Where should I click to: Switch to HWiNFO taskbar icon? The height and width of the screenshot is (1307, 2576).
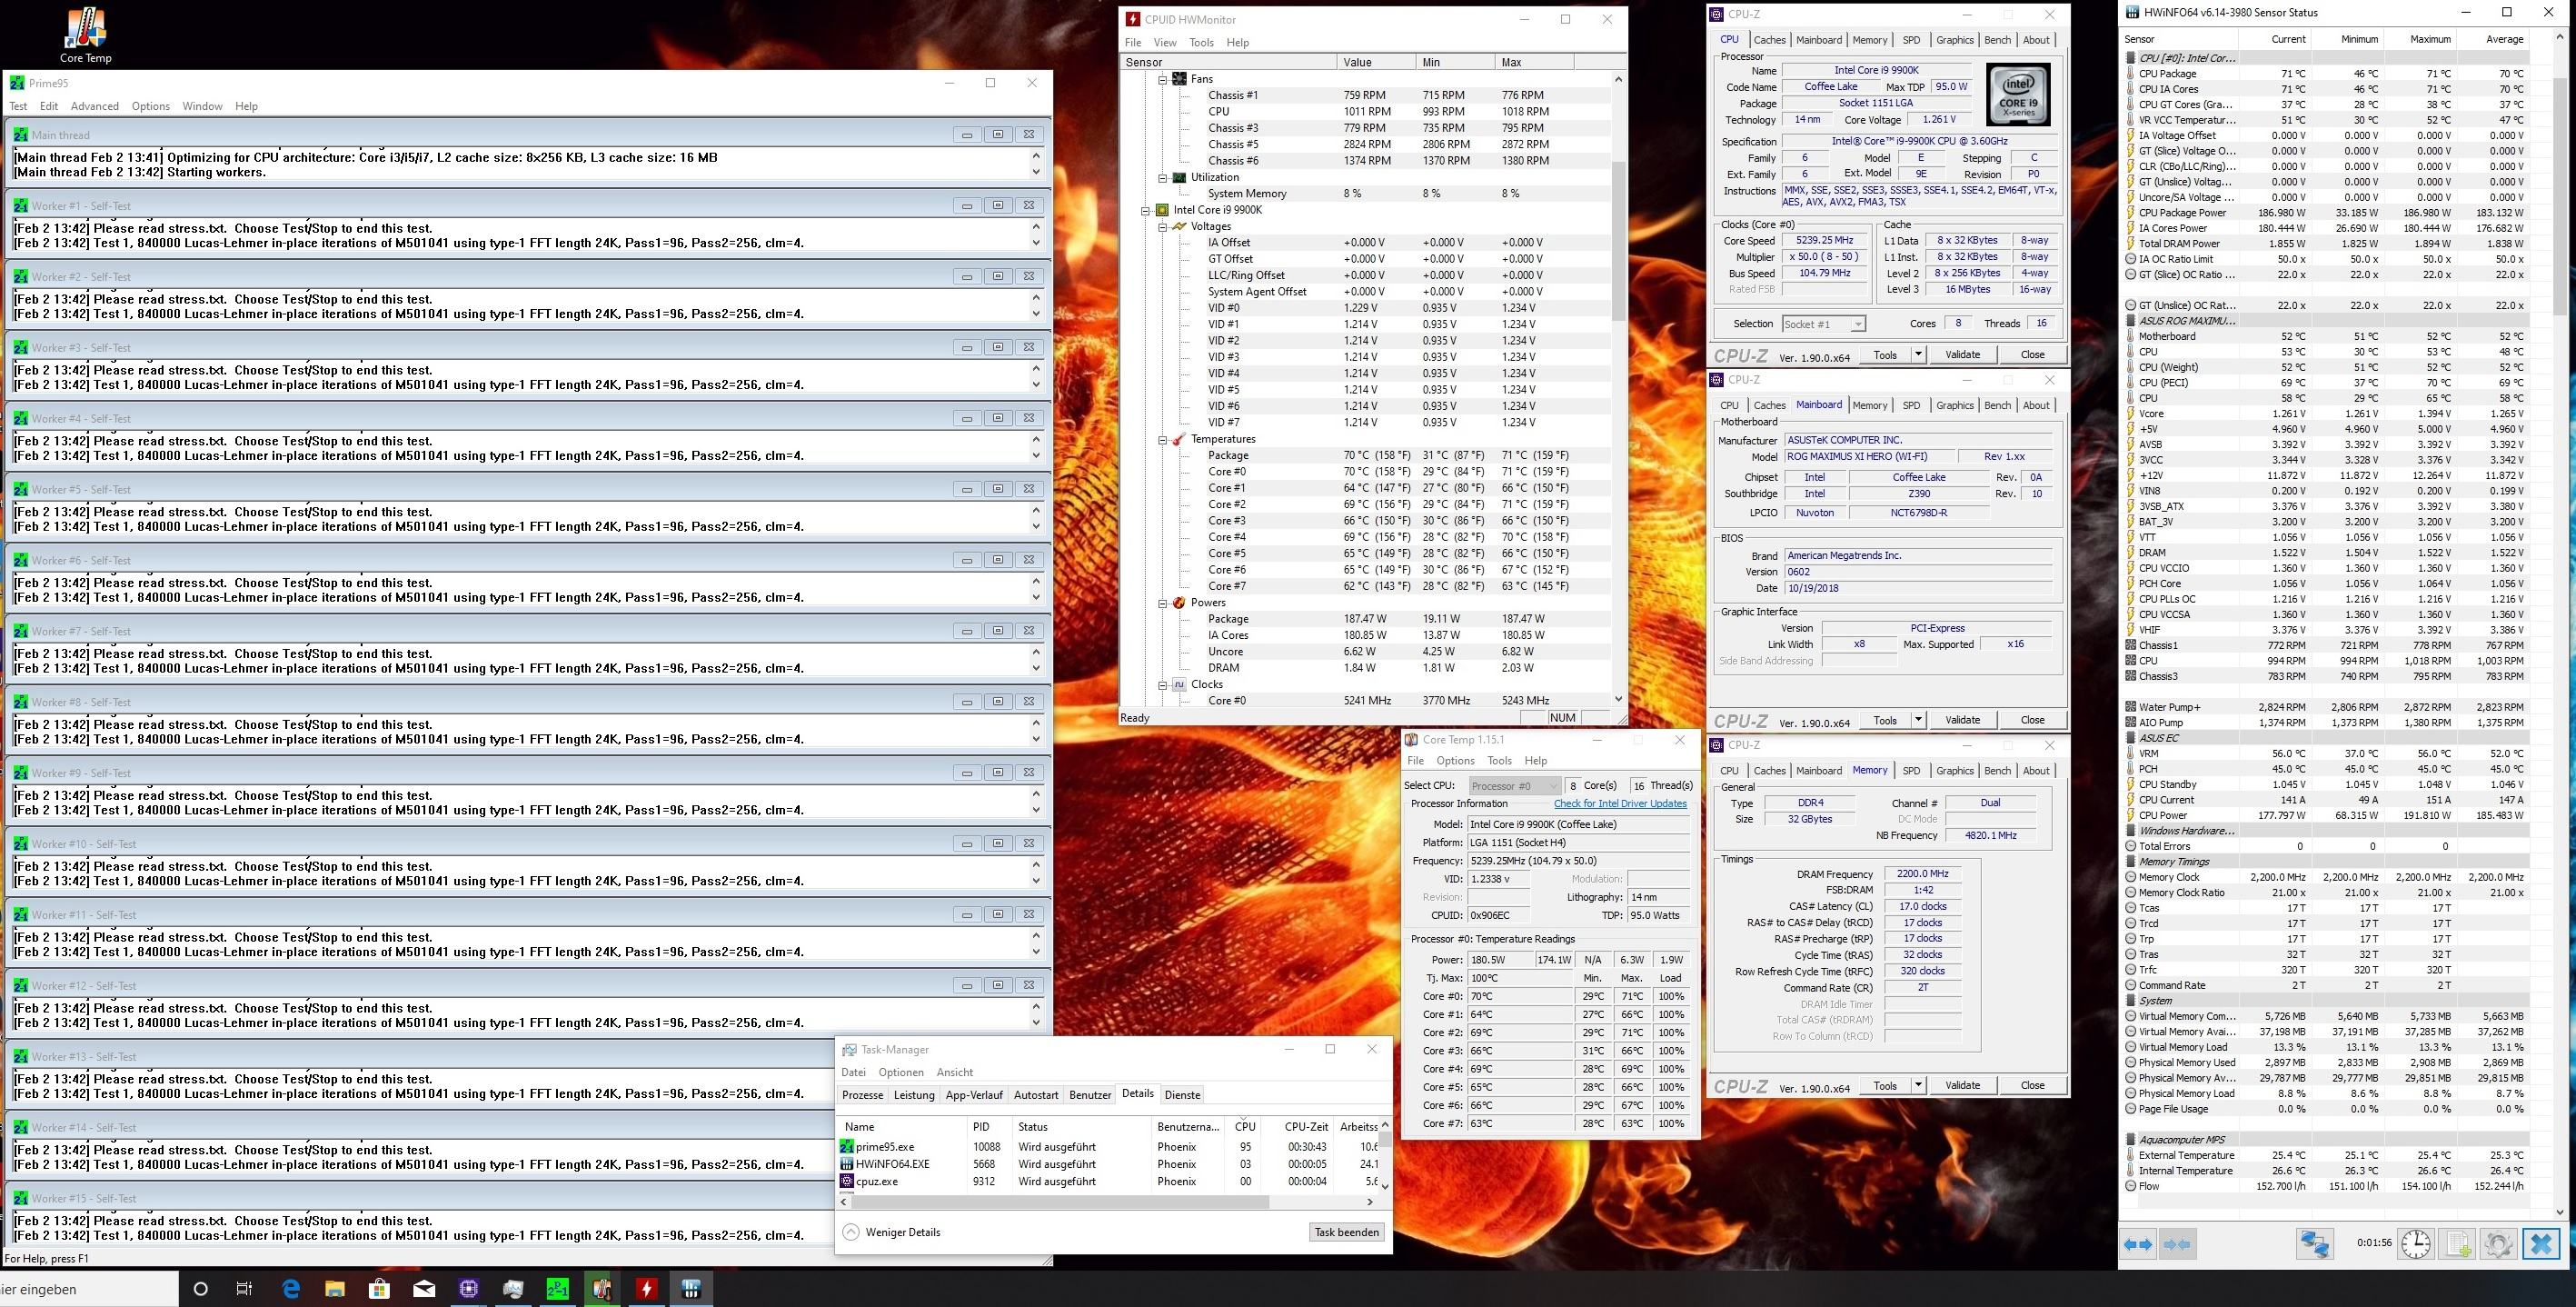pyautogui.click(x=691, y=1288)
